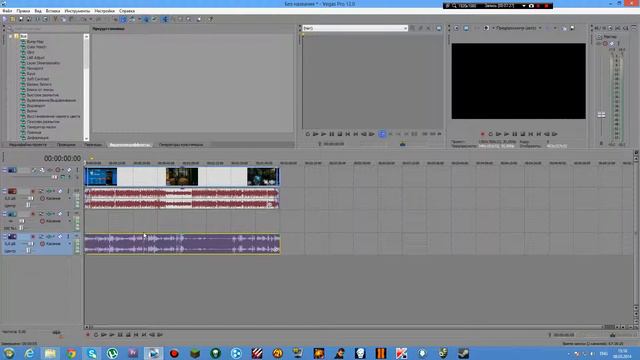Toggle Automatic Crossfades in toolbar
Image resolution: width=640 pixels, height=360 pixels.
click(123, 19)
